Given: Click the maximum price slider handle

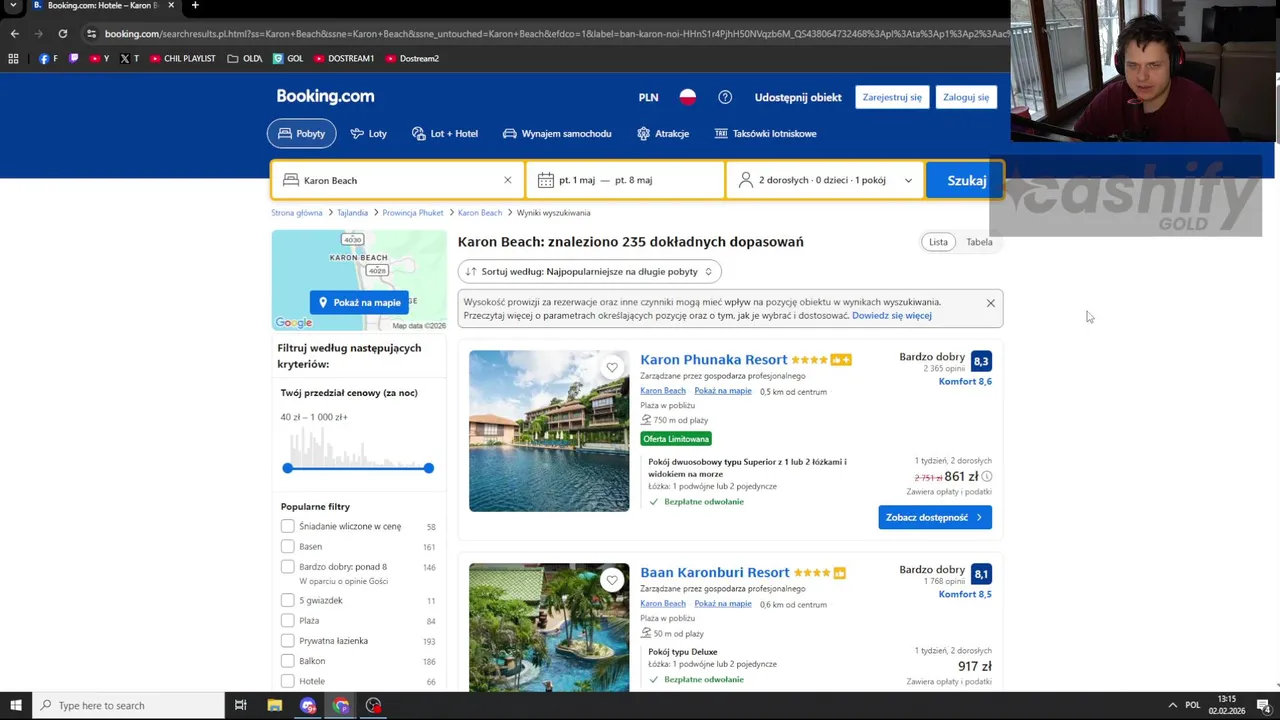Looking at the screenshot, I should (x=428, y=468).
